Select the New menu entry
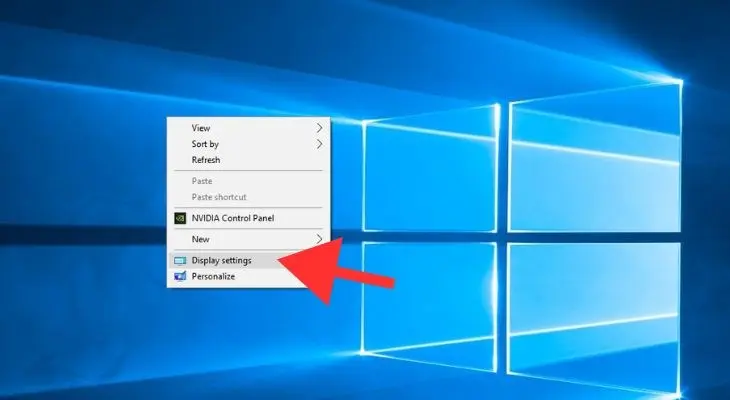This screenshot has height=400, width=730. 249,239
